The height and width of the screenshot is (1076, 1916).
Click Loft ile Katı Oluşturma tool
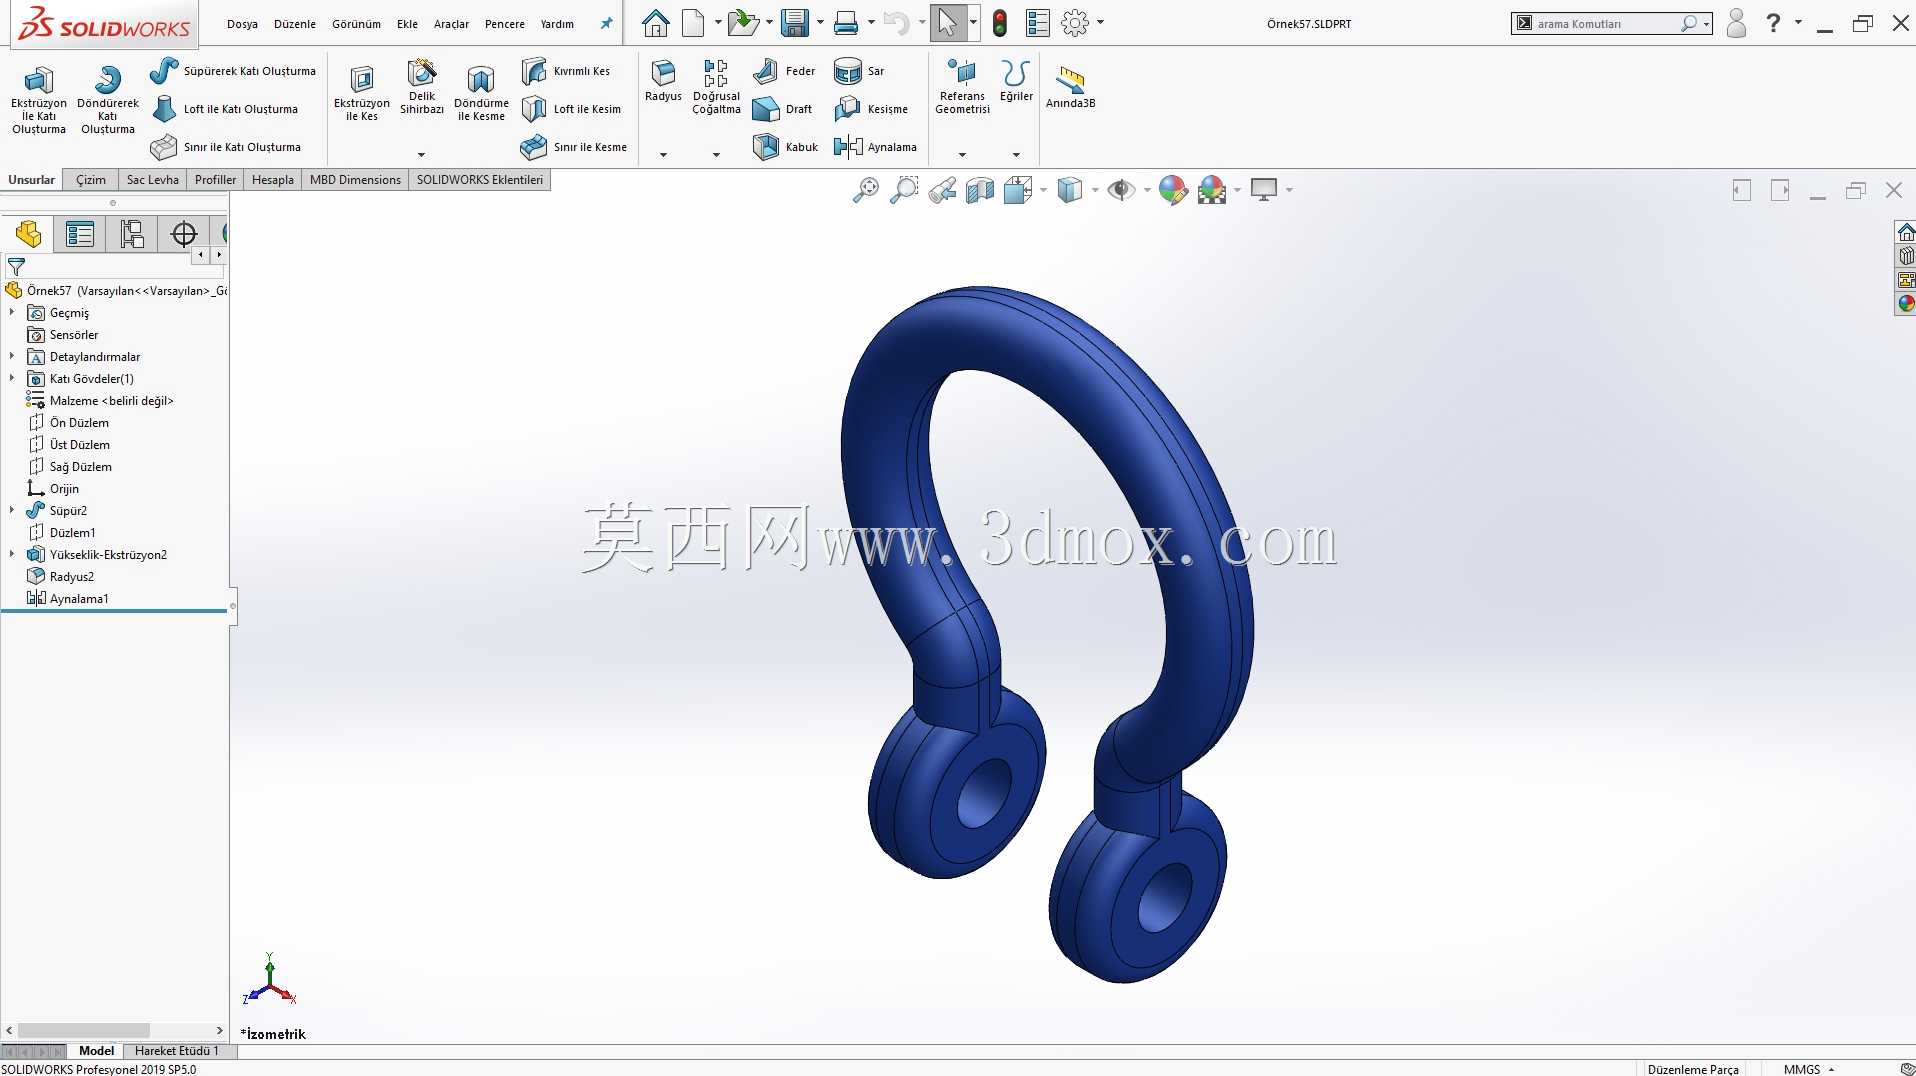click(225, 109)
